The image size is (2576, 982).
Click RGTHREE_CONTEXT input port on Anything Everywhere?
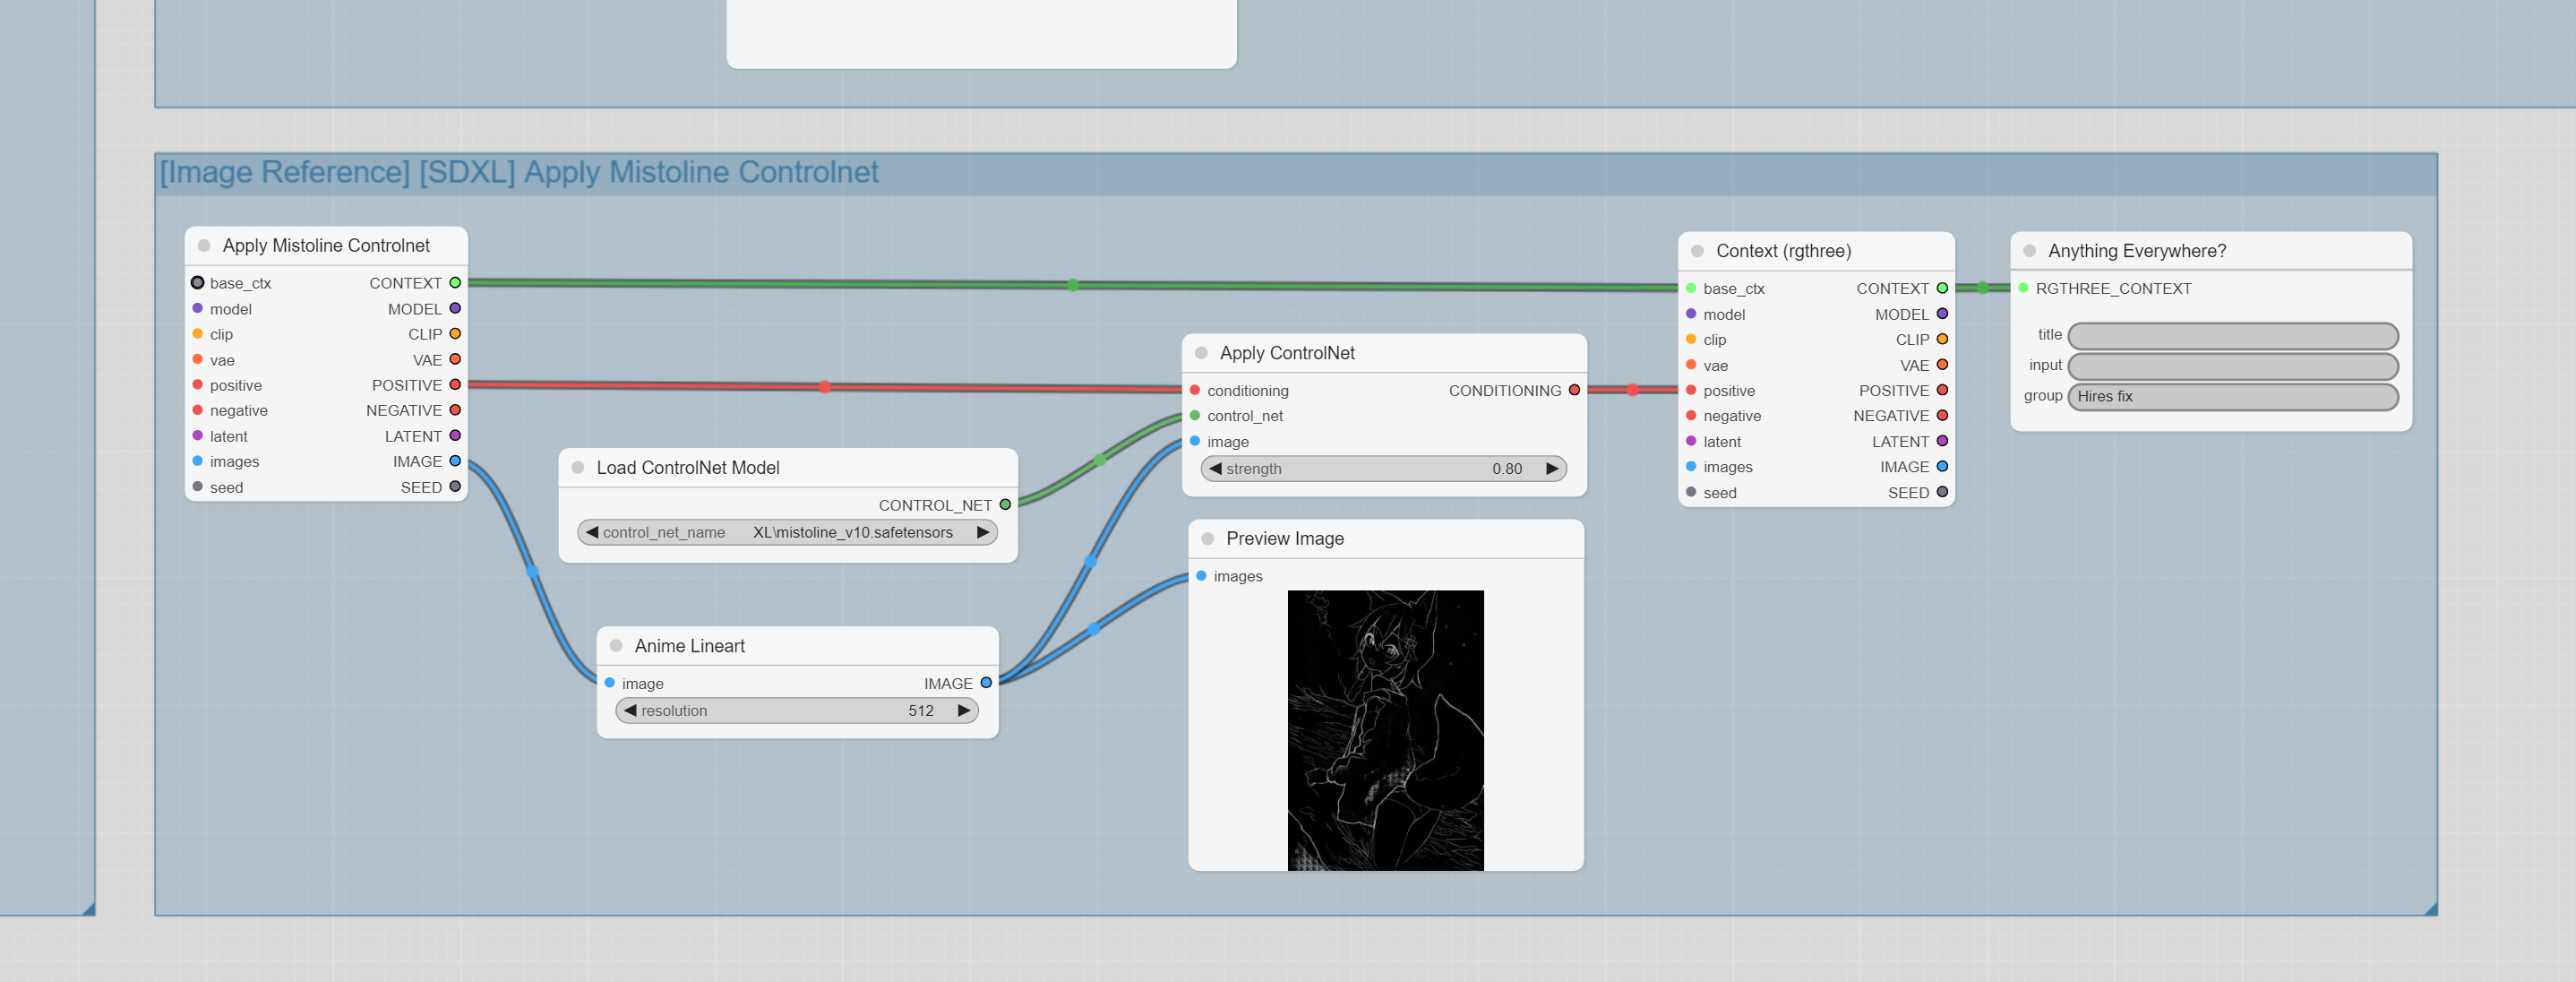[x=2023, y=288]
